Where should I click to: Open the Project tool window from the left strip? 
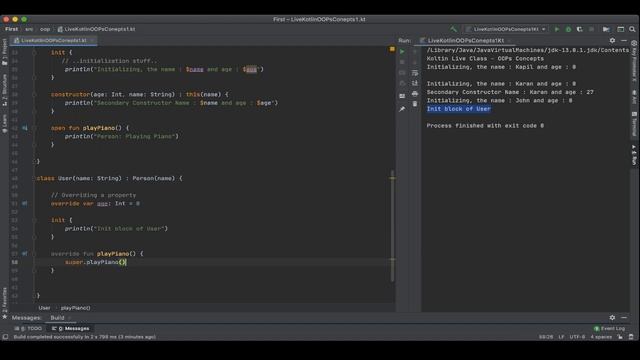coord(5,52)
